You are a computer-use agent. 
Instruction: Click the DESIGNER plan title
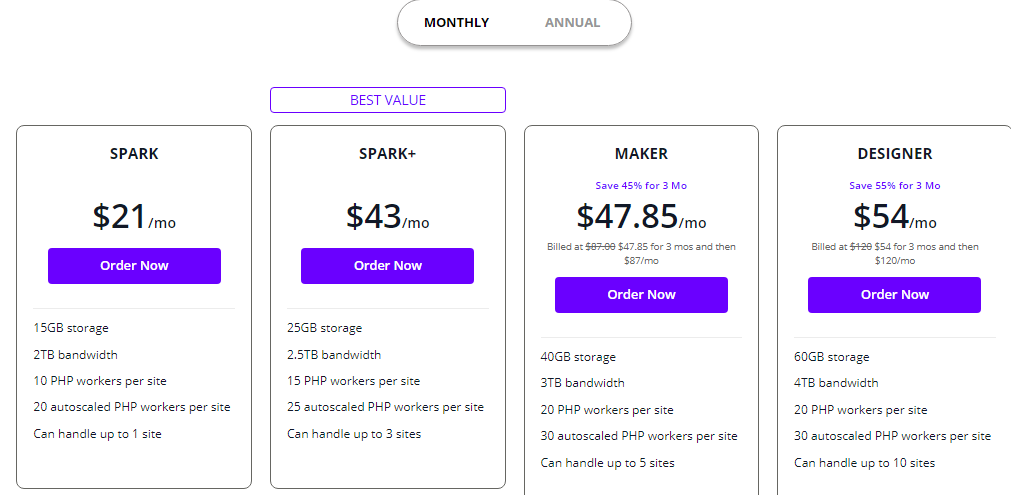click(x=894, y=154)
